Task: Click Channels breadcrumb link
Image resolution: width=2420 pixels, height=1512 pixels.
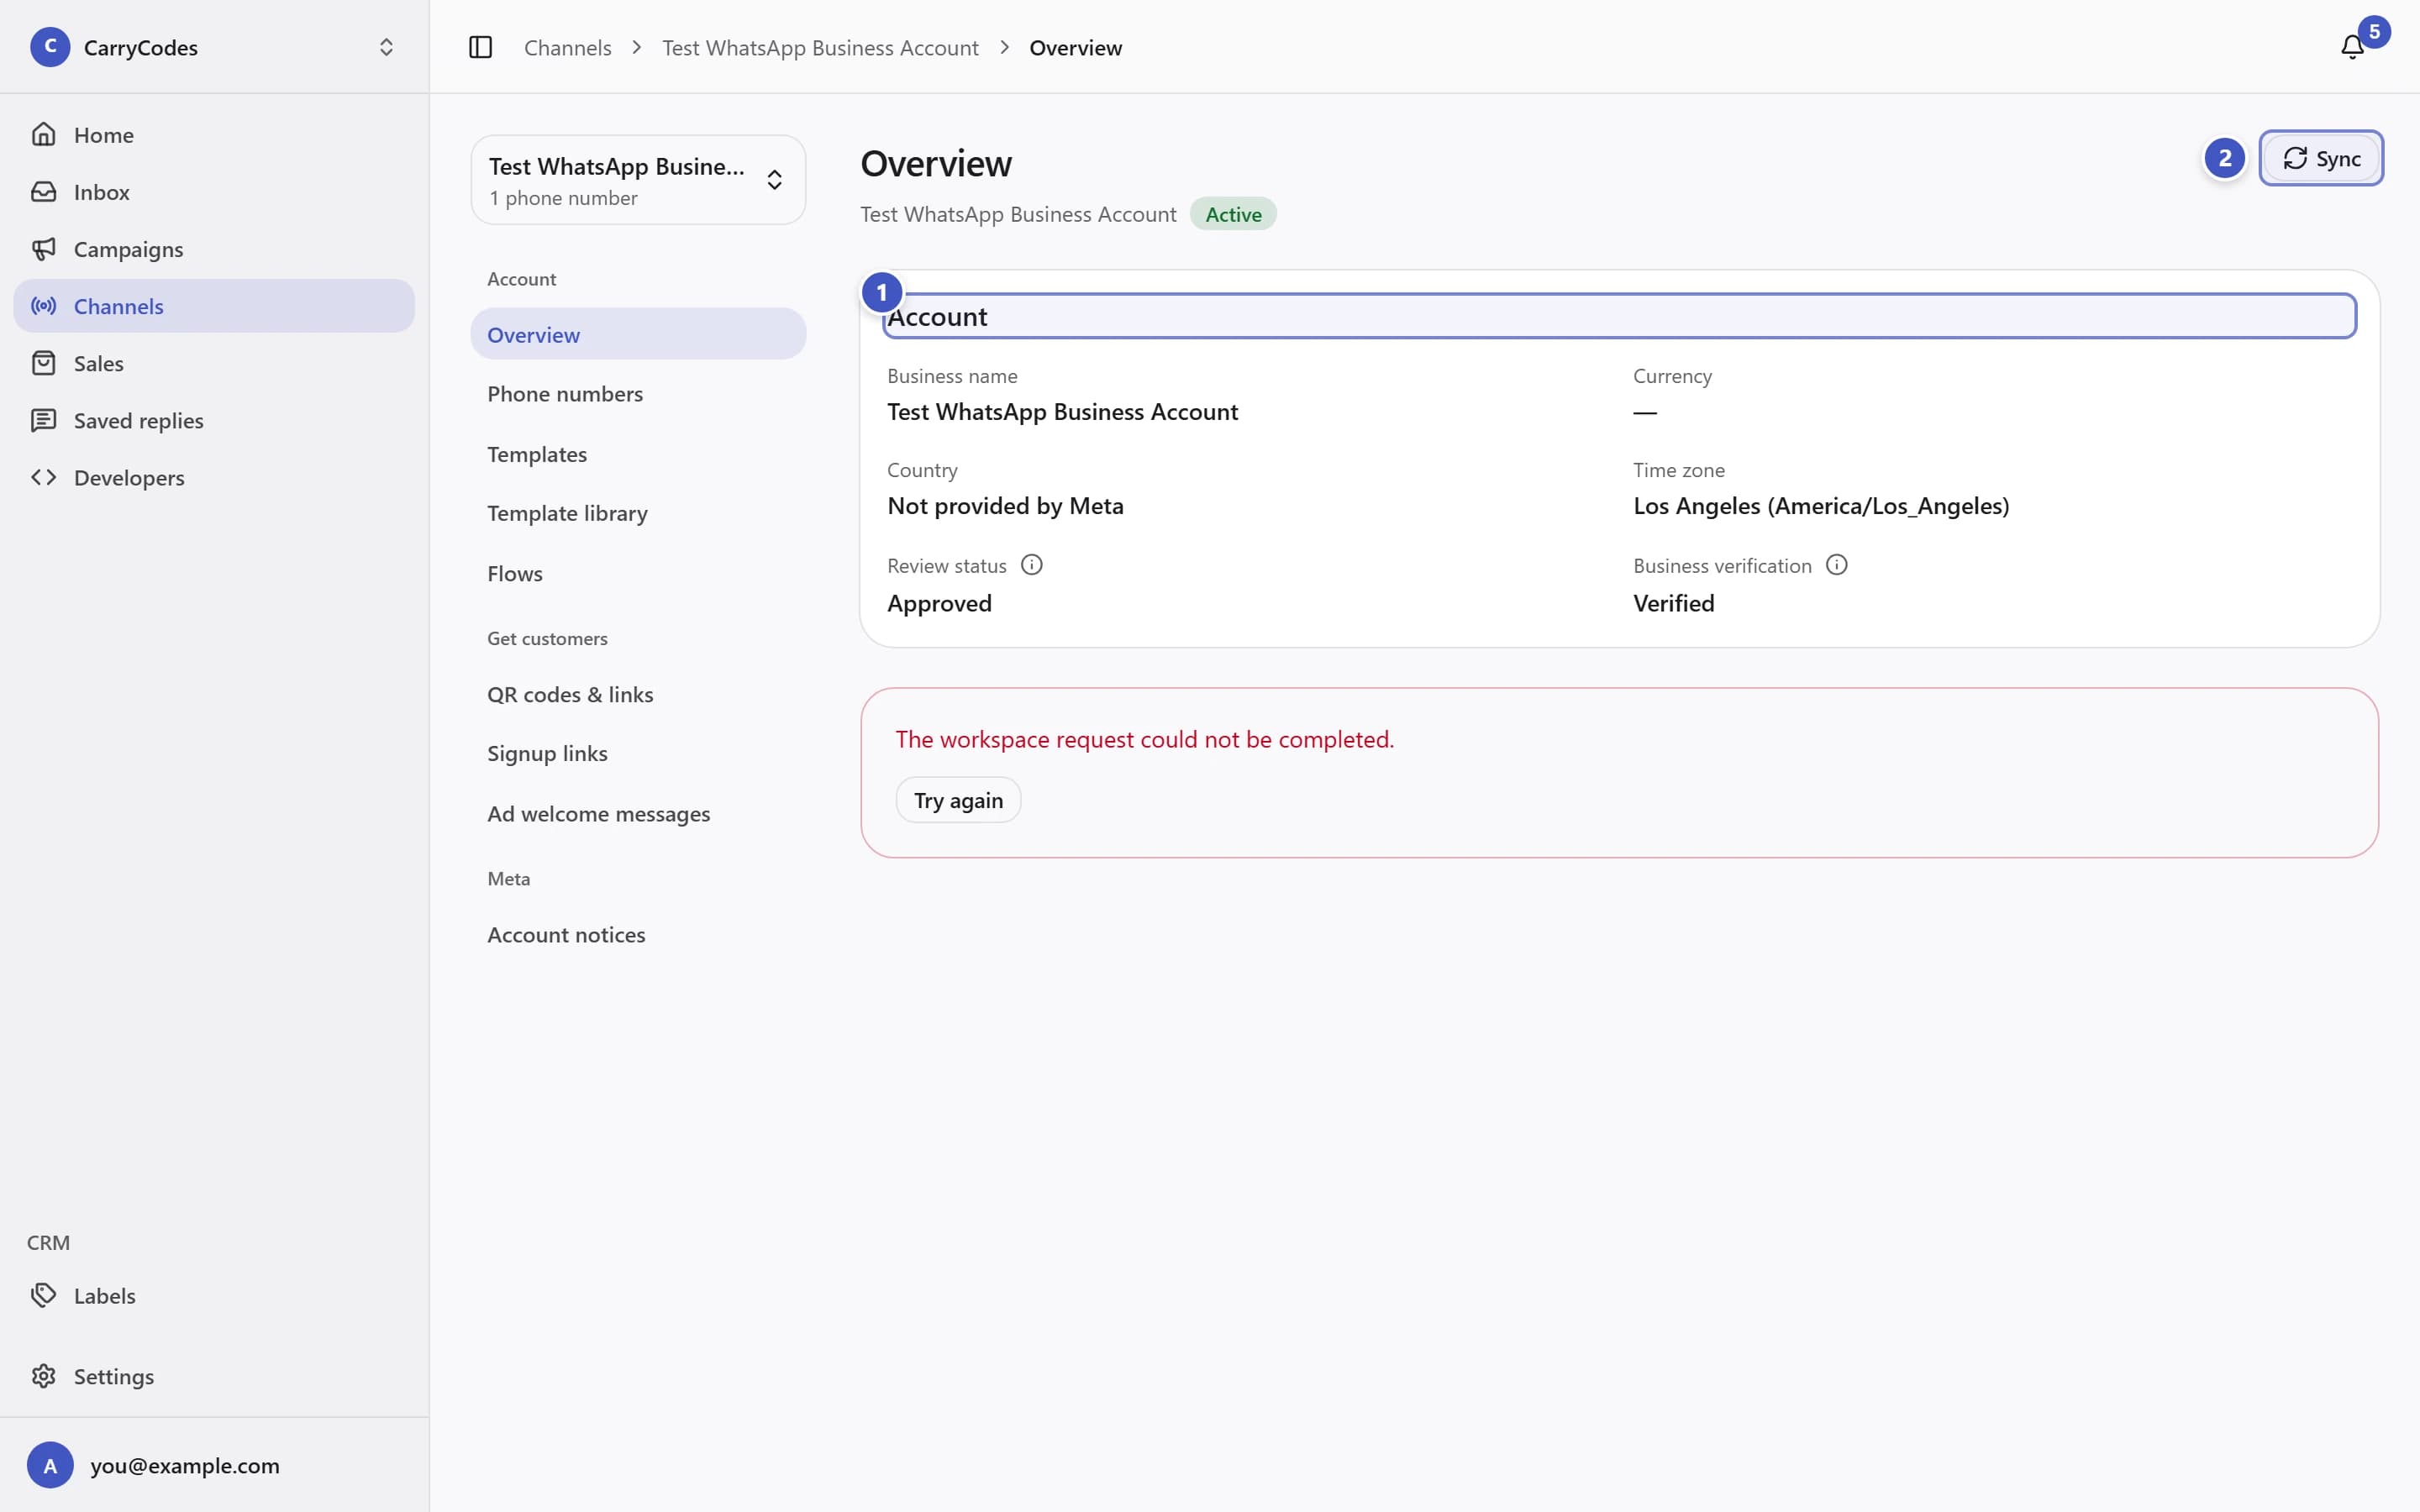Action: pos(567,47)
